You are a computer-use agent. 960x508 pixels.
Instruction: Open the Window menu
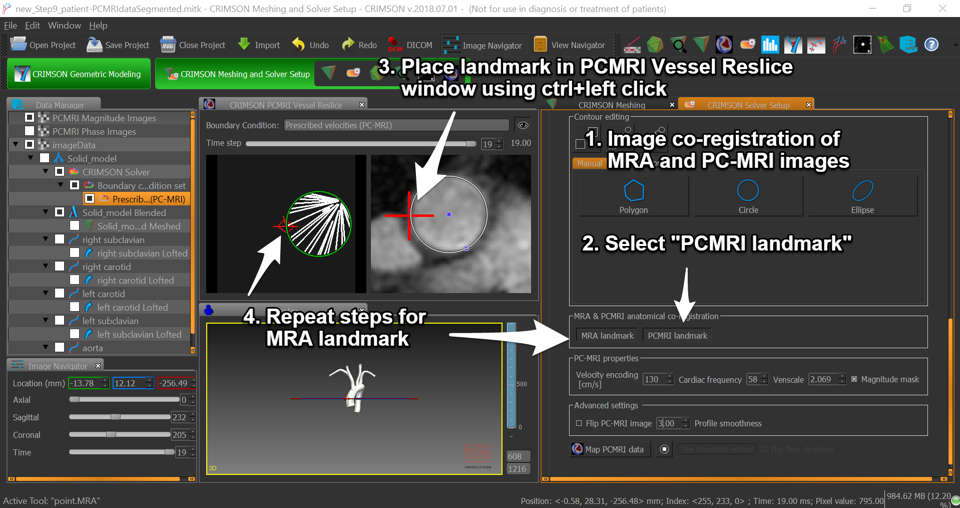tap(64, 25)
